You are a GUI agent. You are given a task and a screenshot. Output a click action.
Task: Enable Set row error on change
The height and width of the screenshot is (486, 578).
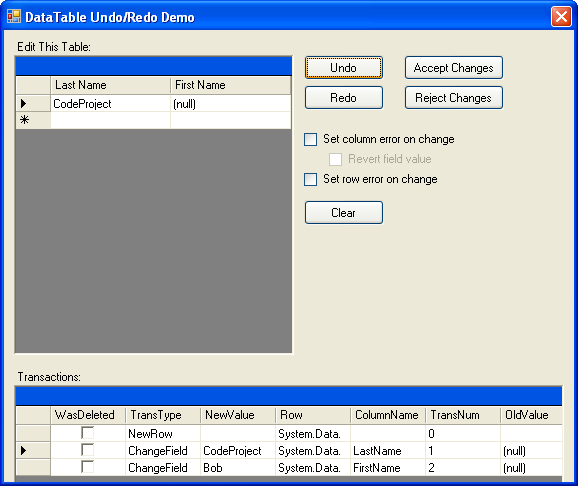coord(310,180)
